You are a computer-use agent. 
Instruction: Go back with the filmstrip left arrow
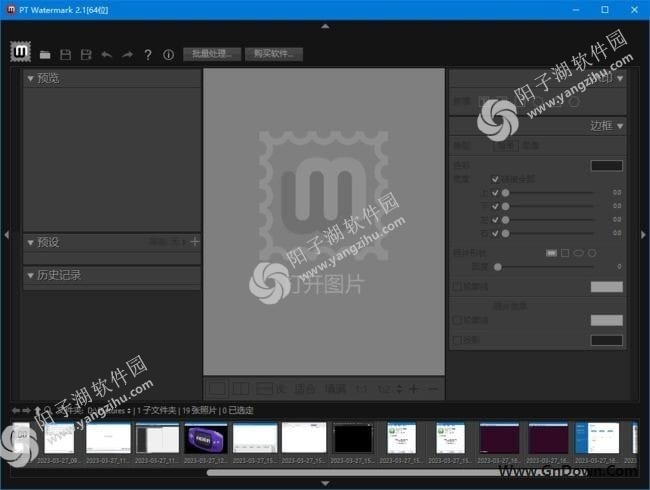[x=16, y=410]
